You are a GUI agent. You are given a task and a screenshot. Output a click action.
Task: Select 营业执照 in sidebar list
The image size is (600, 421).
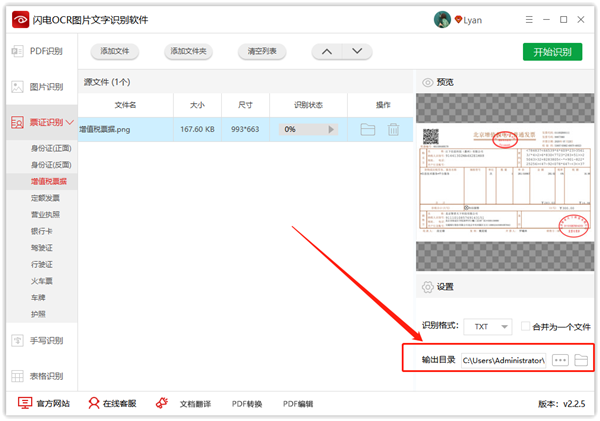[x=45, y=214]
